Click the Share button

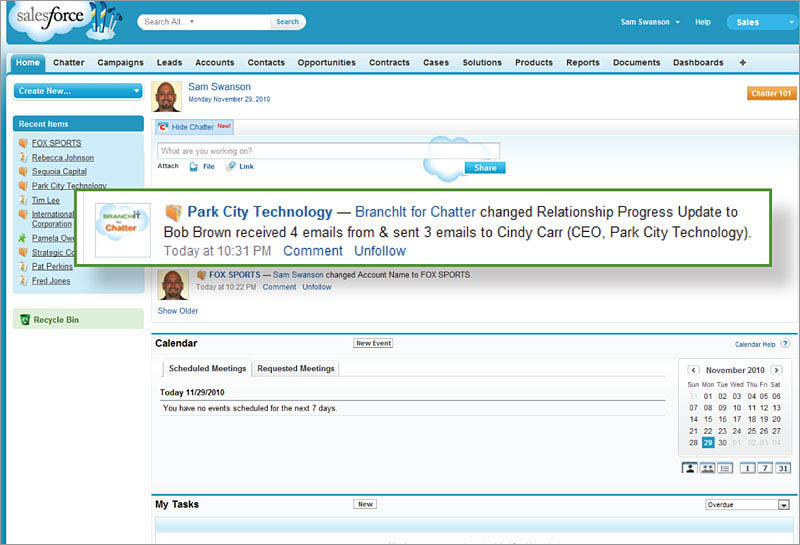pyautogui.click(x=485, y=168)
